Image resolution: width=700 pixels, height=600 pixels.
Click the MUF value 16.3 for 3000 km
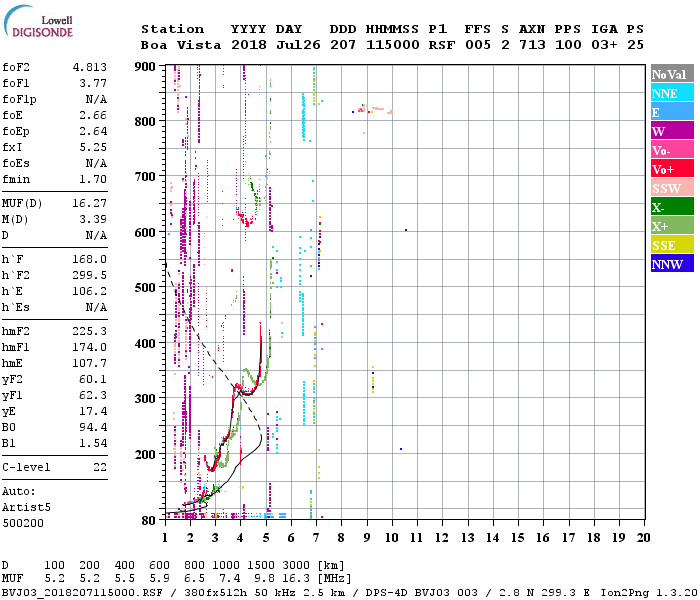pyautogui.click(x=296, y=578)
